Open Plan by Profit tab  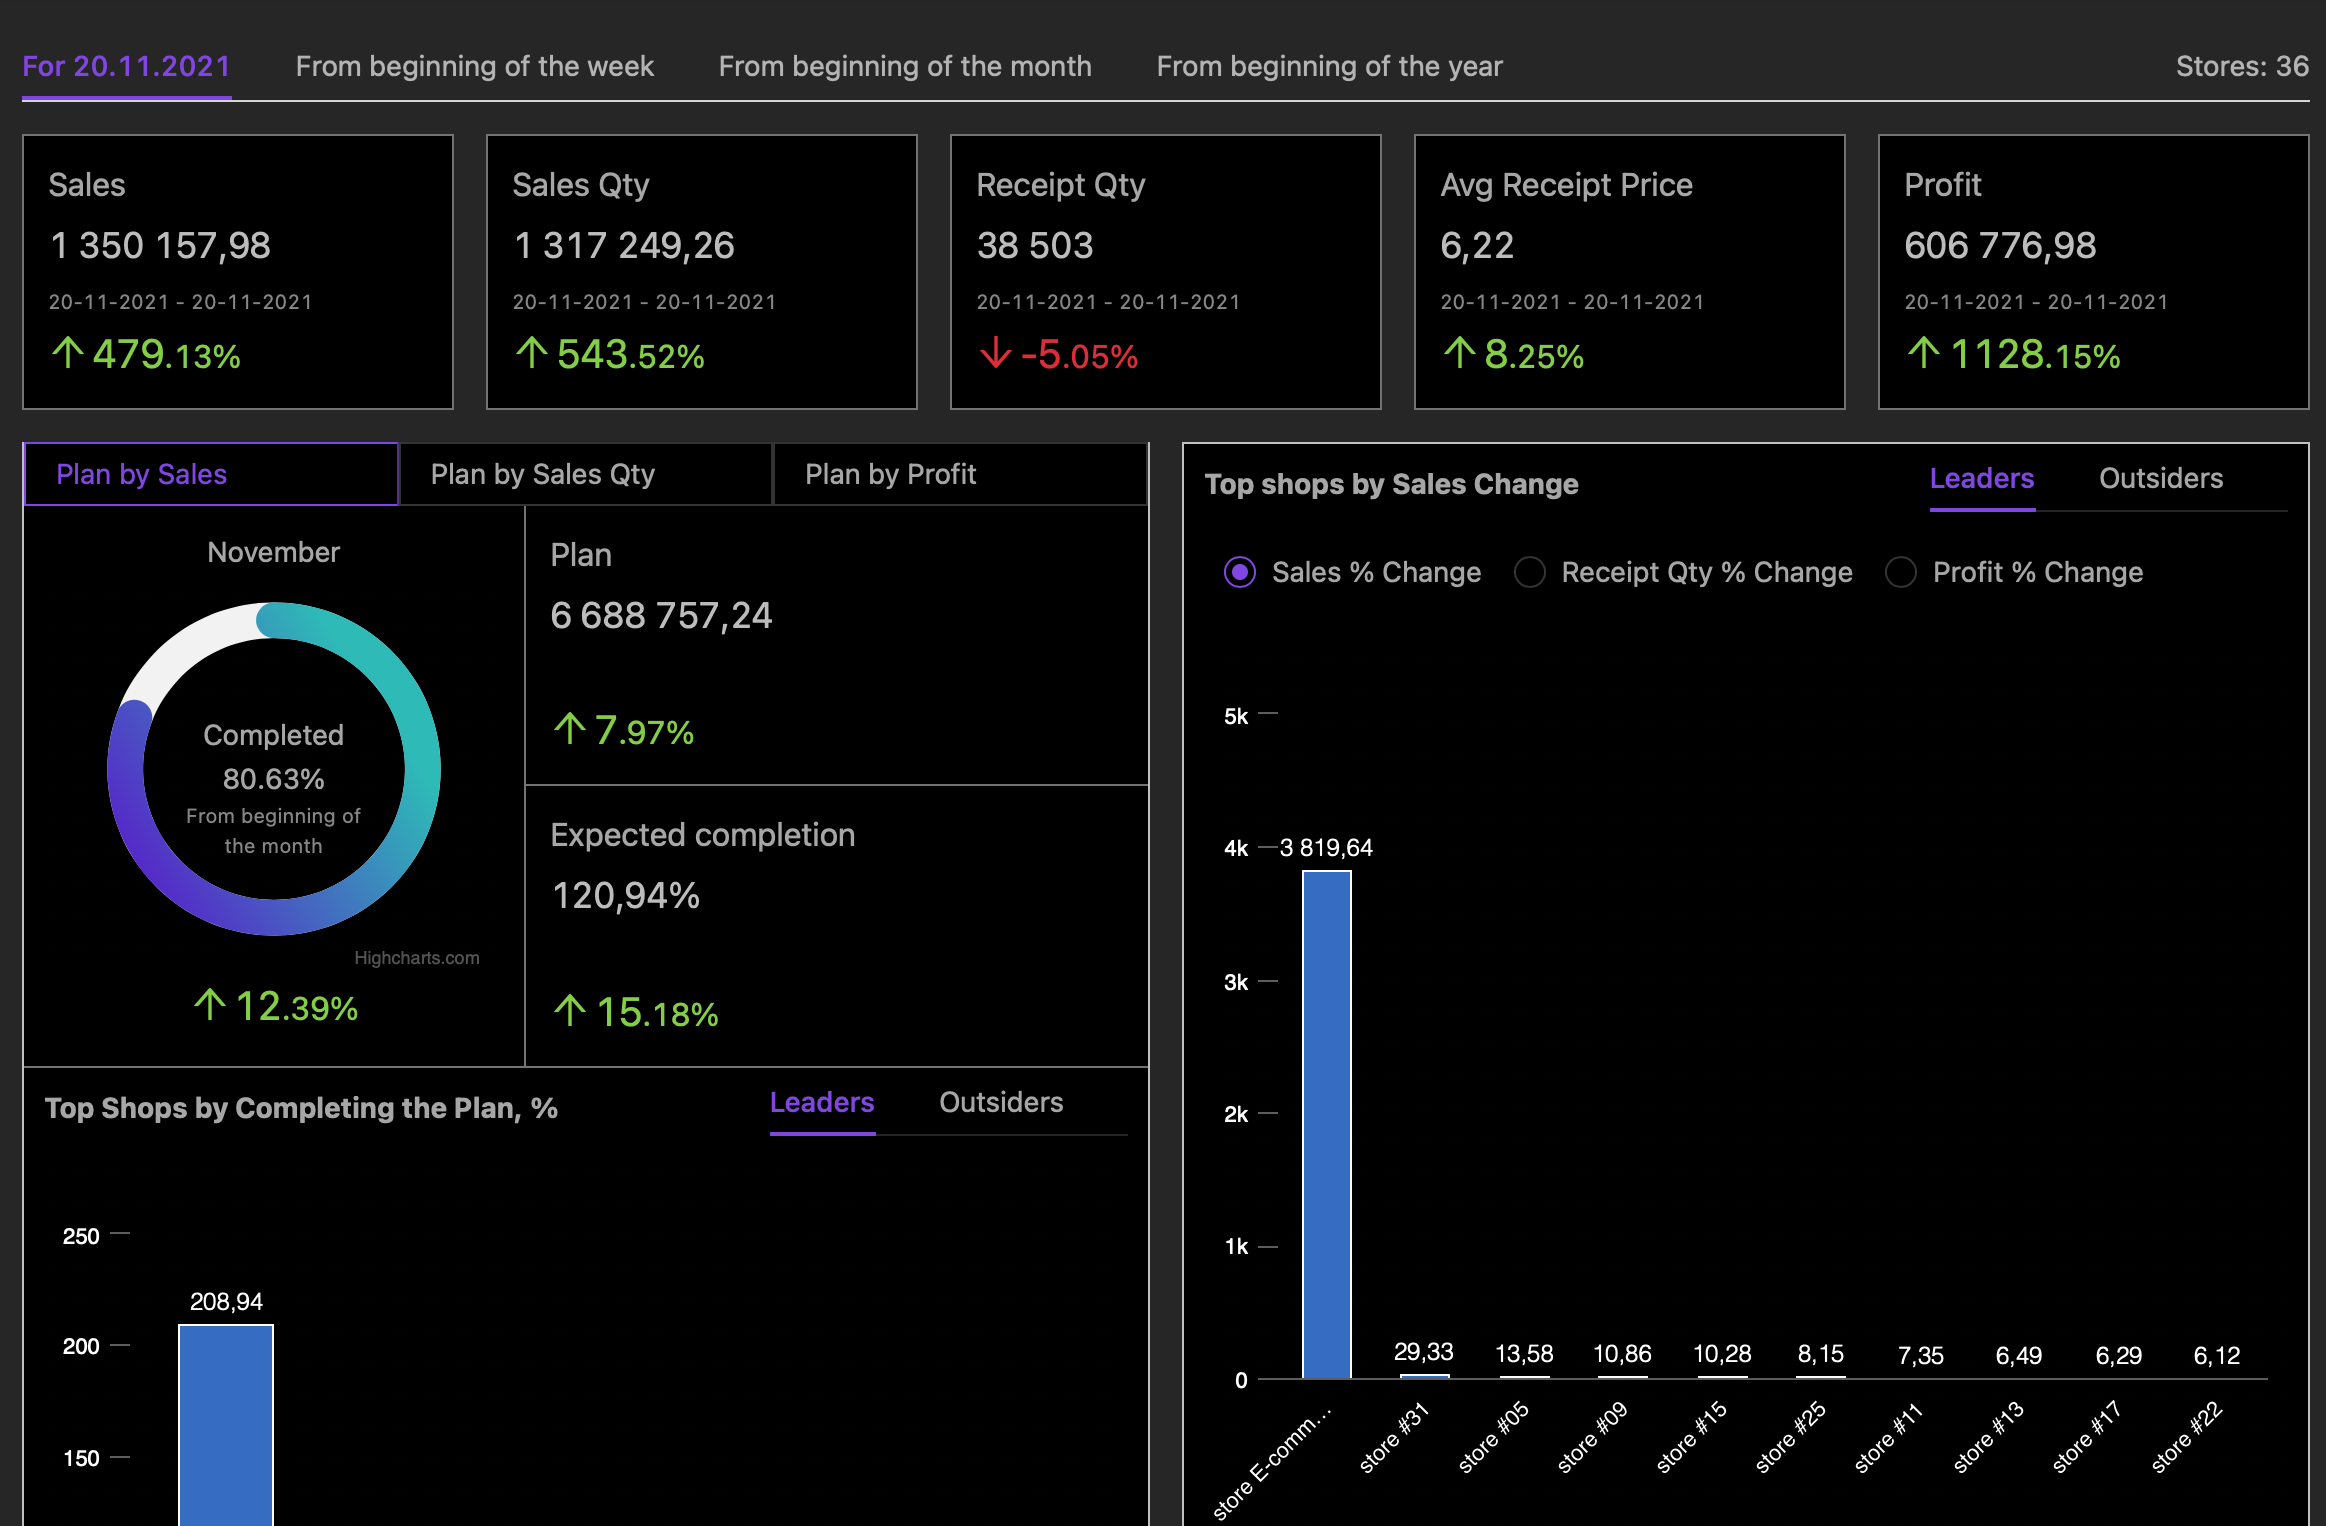click(890, 474)
